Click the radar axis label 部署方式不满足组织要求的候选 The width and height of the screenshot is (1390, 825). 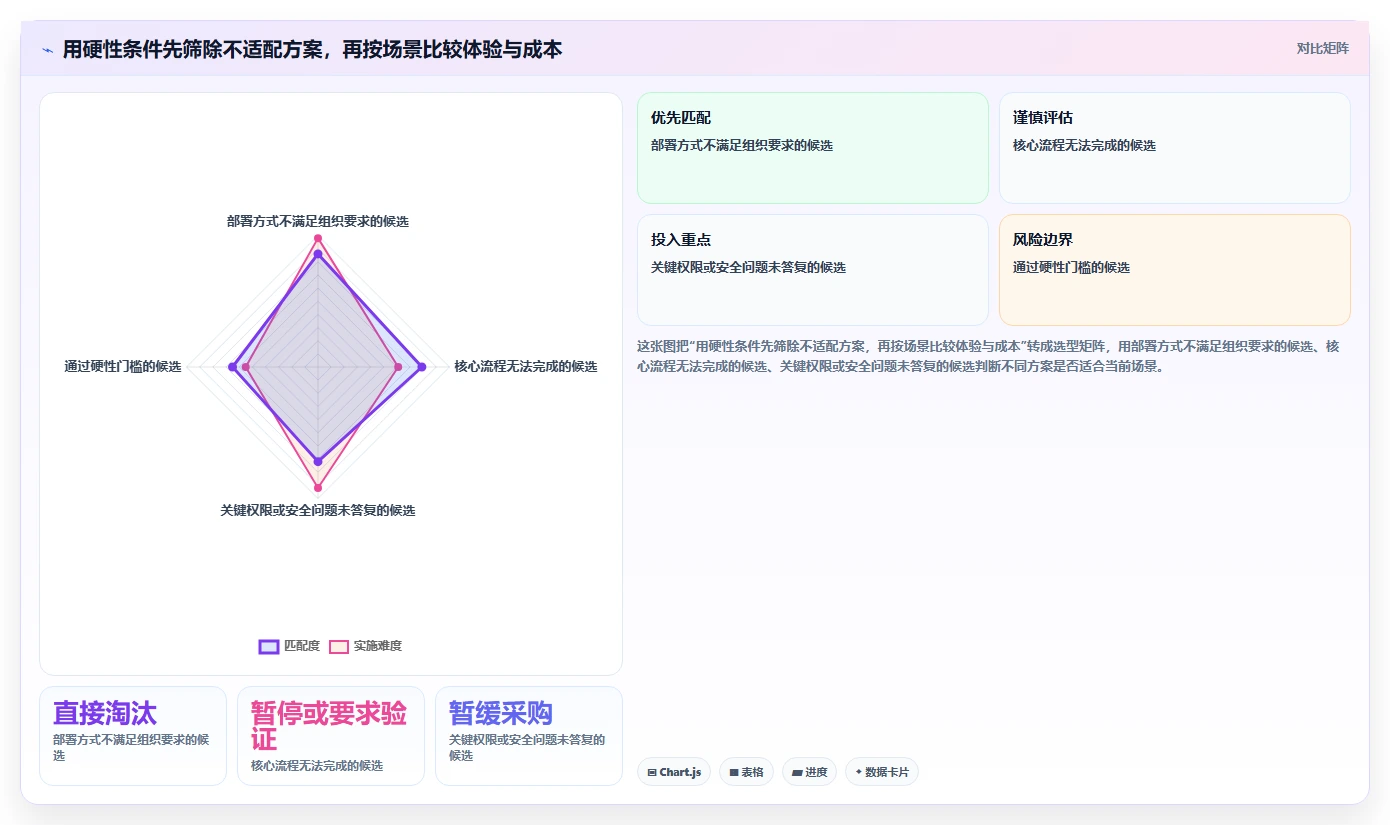(x=318, y=221)
